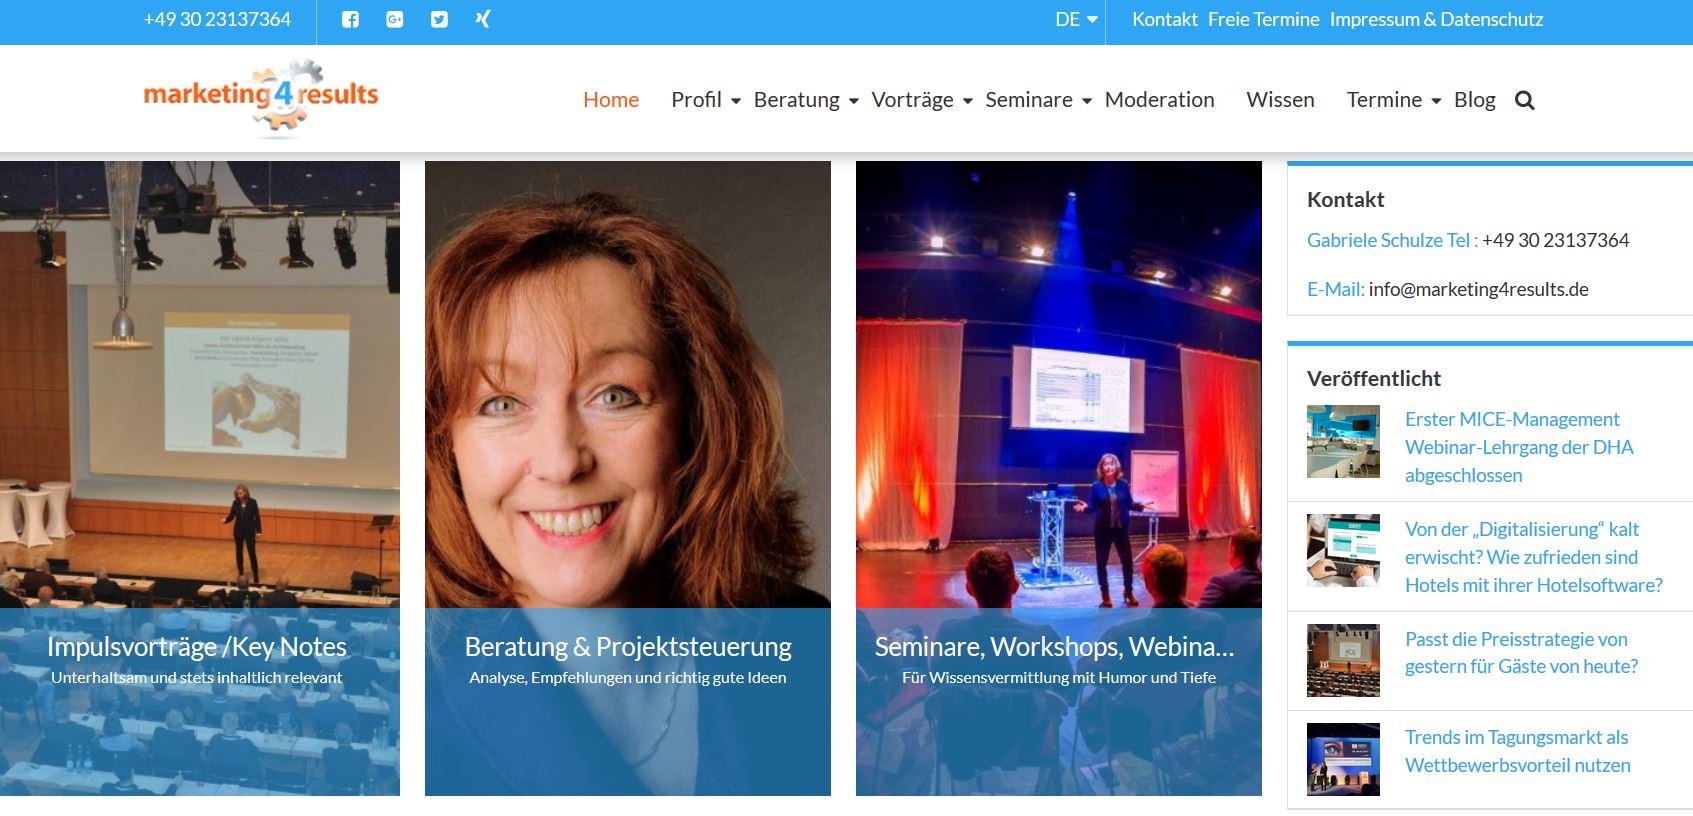
Task: Open the Google Plus icon link
Action: coord(395,19)
